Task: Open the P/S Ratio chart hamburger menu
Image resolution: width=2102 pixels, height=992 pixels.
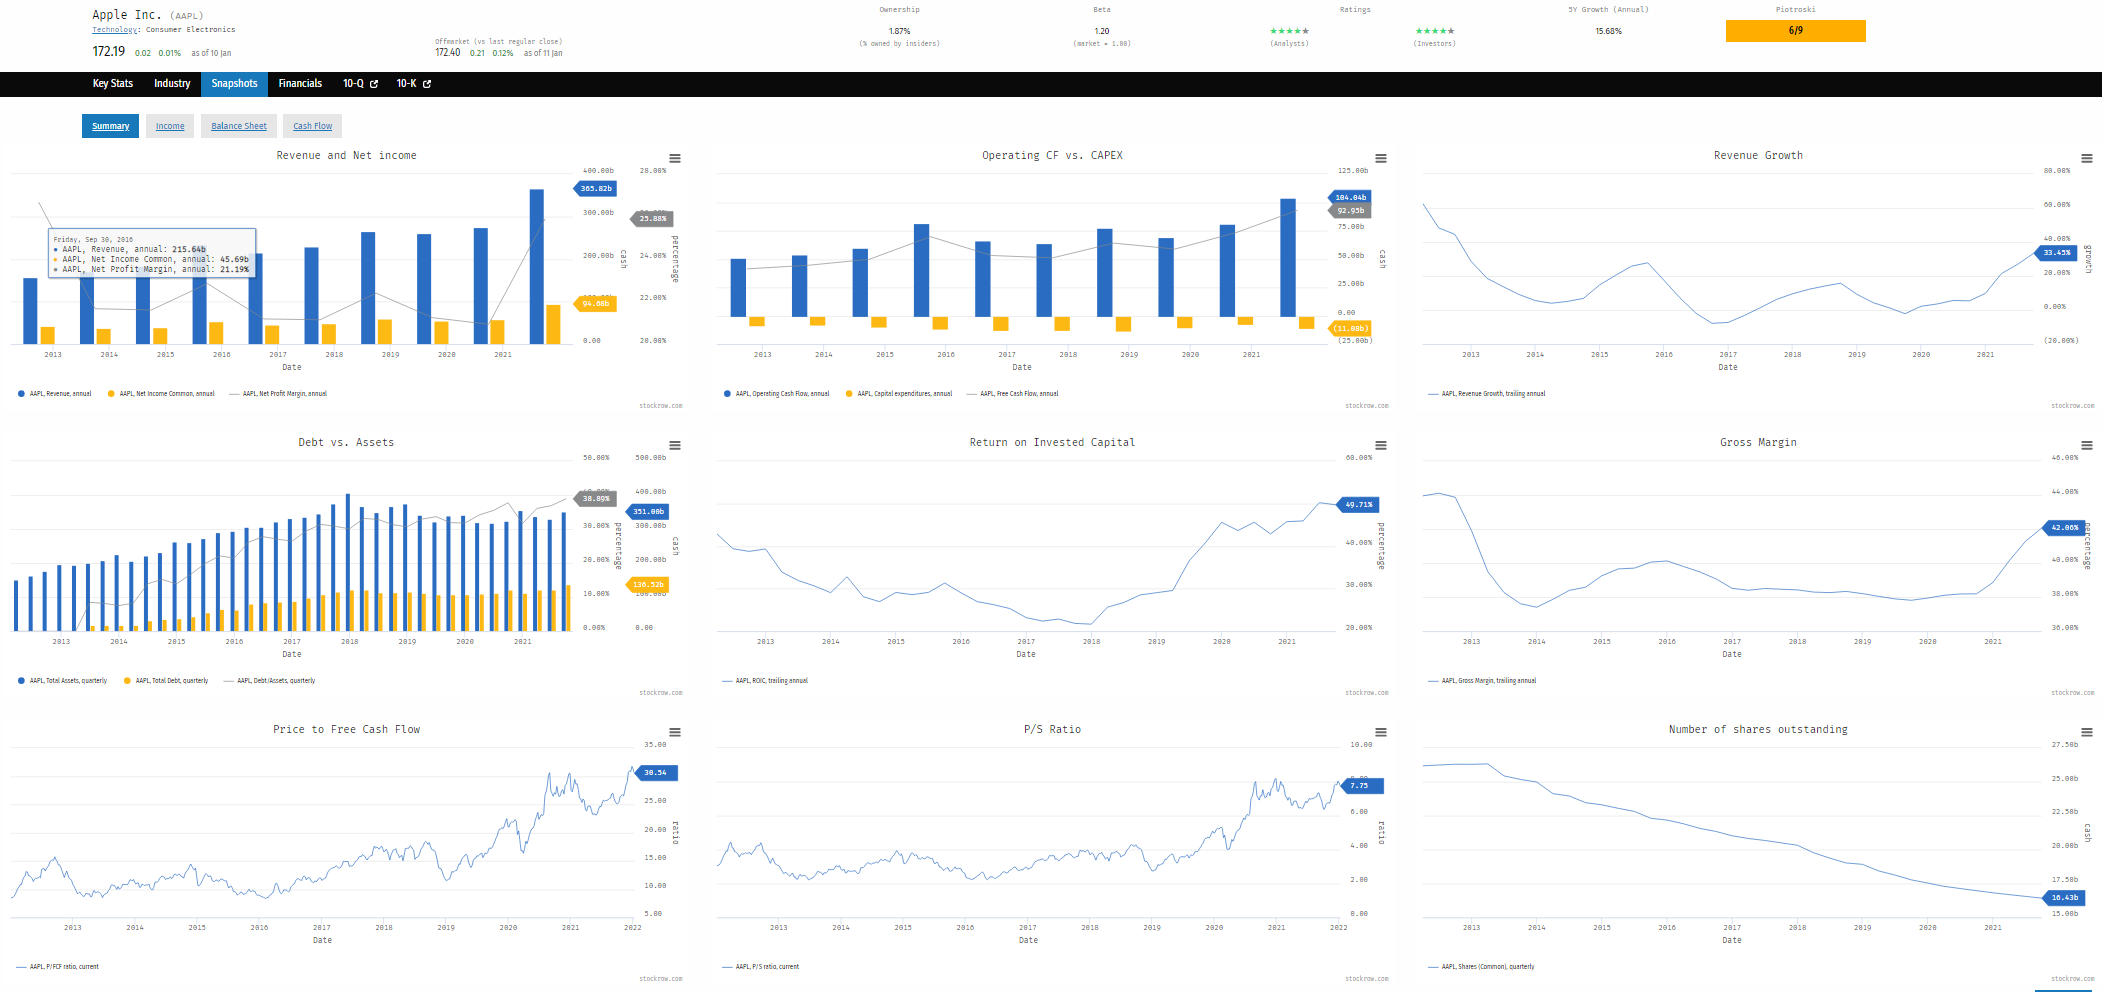Action: pos(1381,733)
